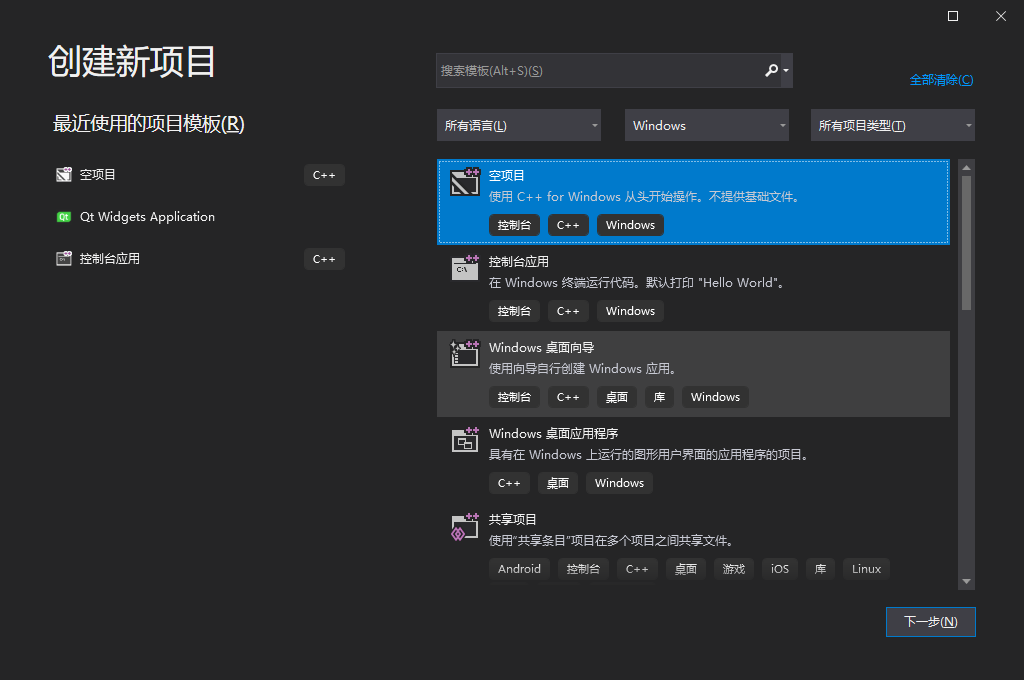Viewport: 1024px width, 680px height.
Task: Click the 共享项目 template icon
Action: point(465,526)
